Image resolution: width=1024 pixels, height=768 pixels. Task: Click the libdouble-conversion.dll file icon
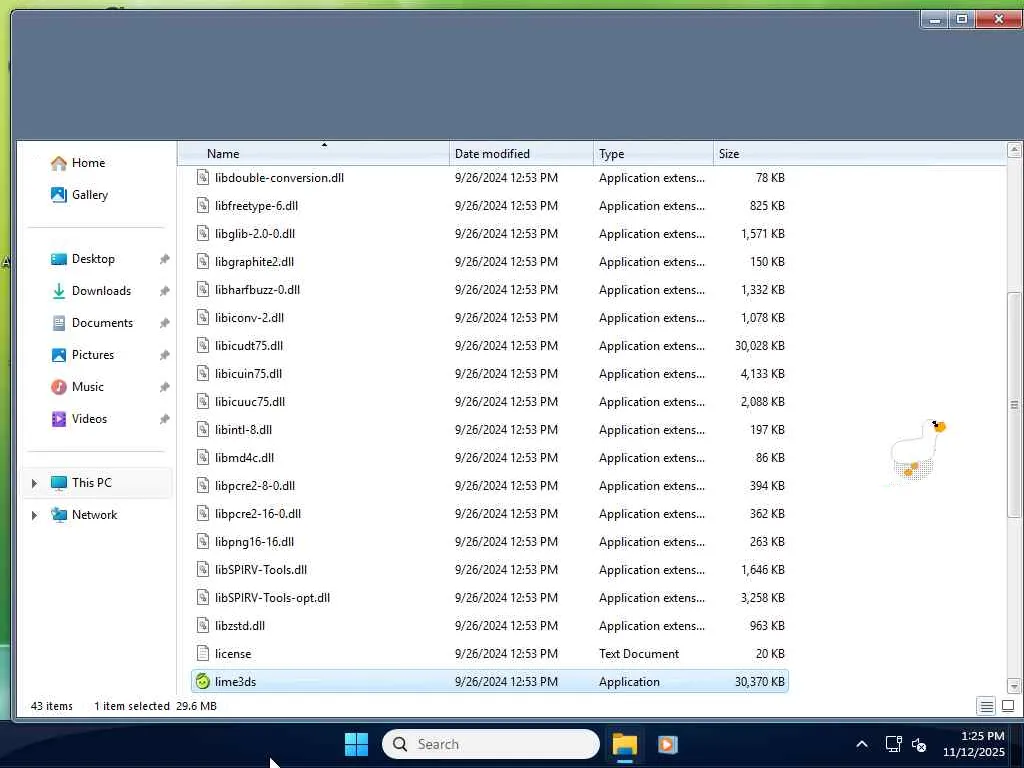tap(203, 177)
